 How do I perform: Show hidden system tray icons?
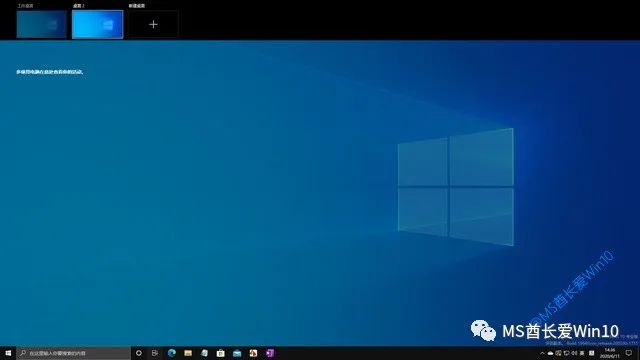tap(542, 353)
